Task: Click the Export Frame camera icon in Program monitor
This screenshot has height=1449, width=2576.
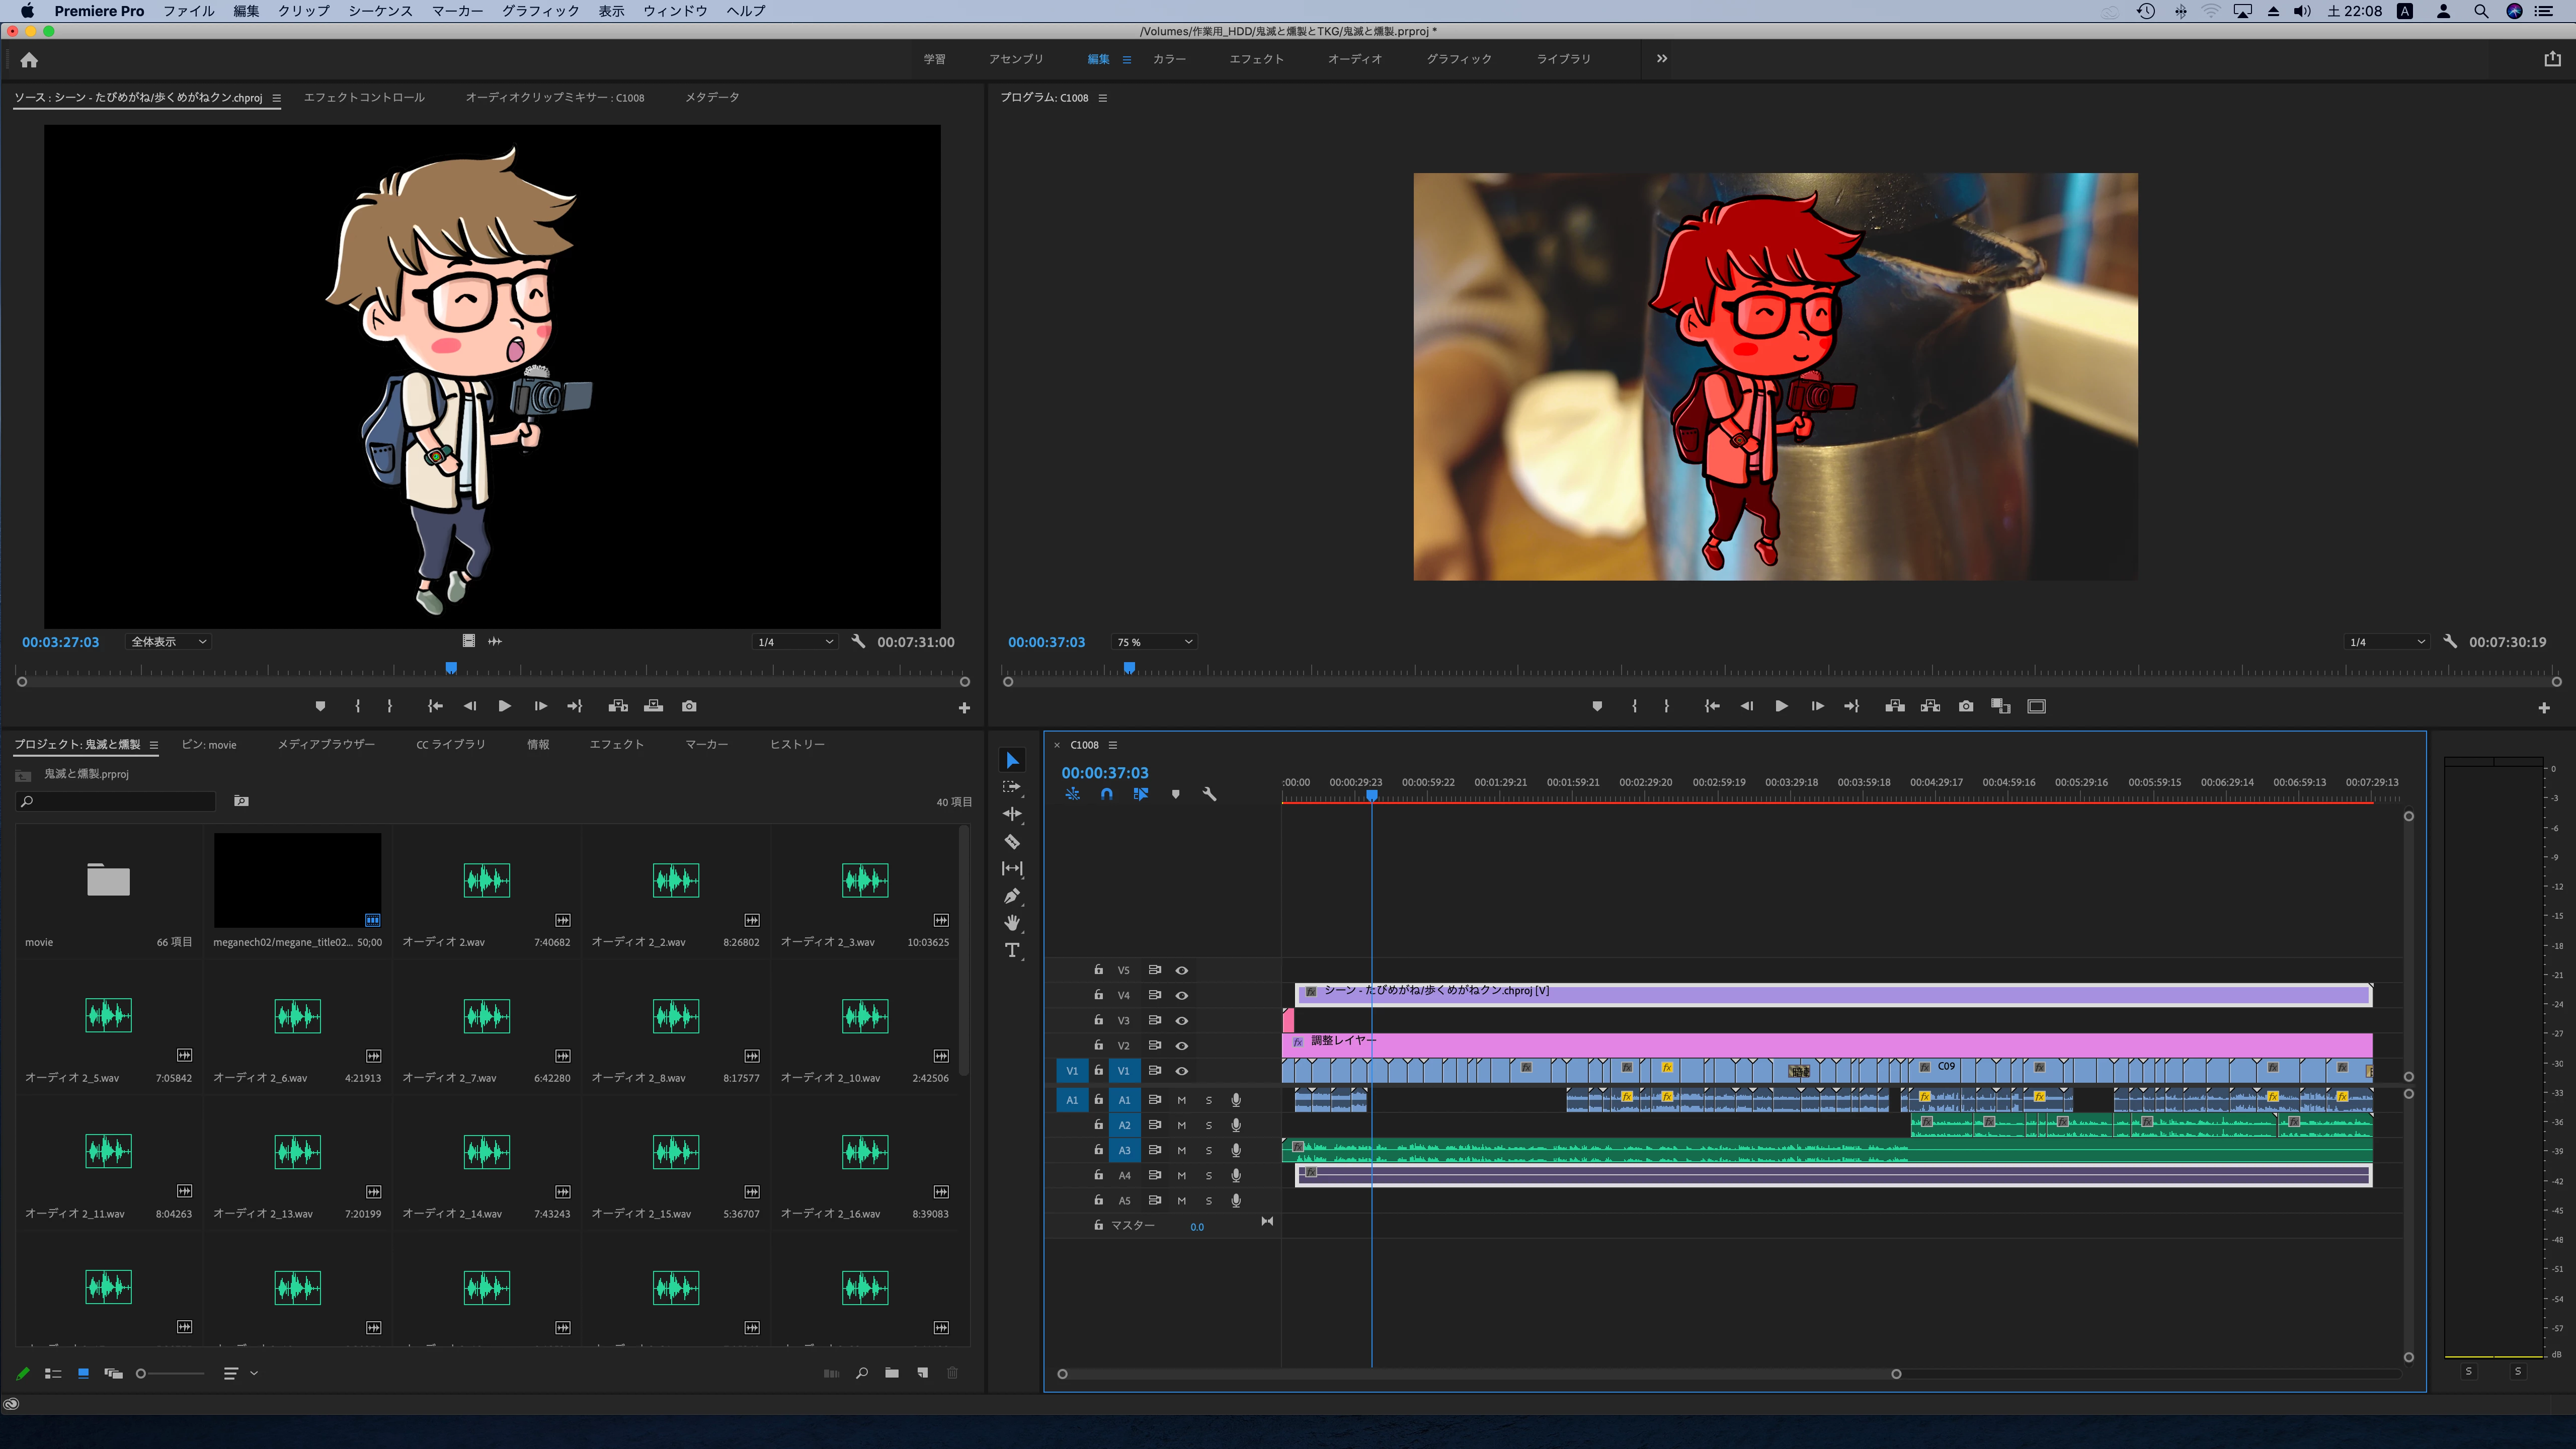Action: (1966, 706)
